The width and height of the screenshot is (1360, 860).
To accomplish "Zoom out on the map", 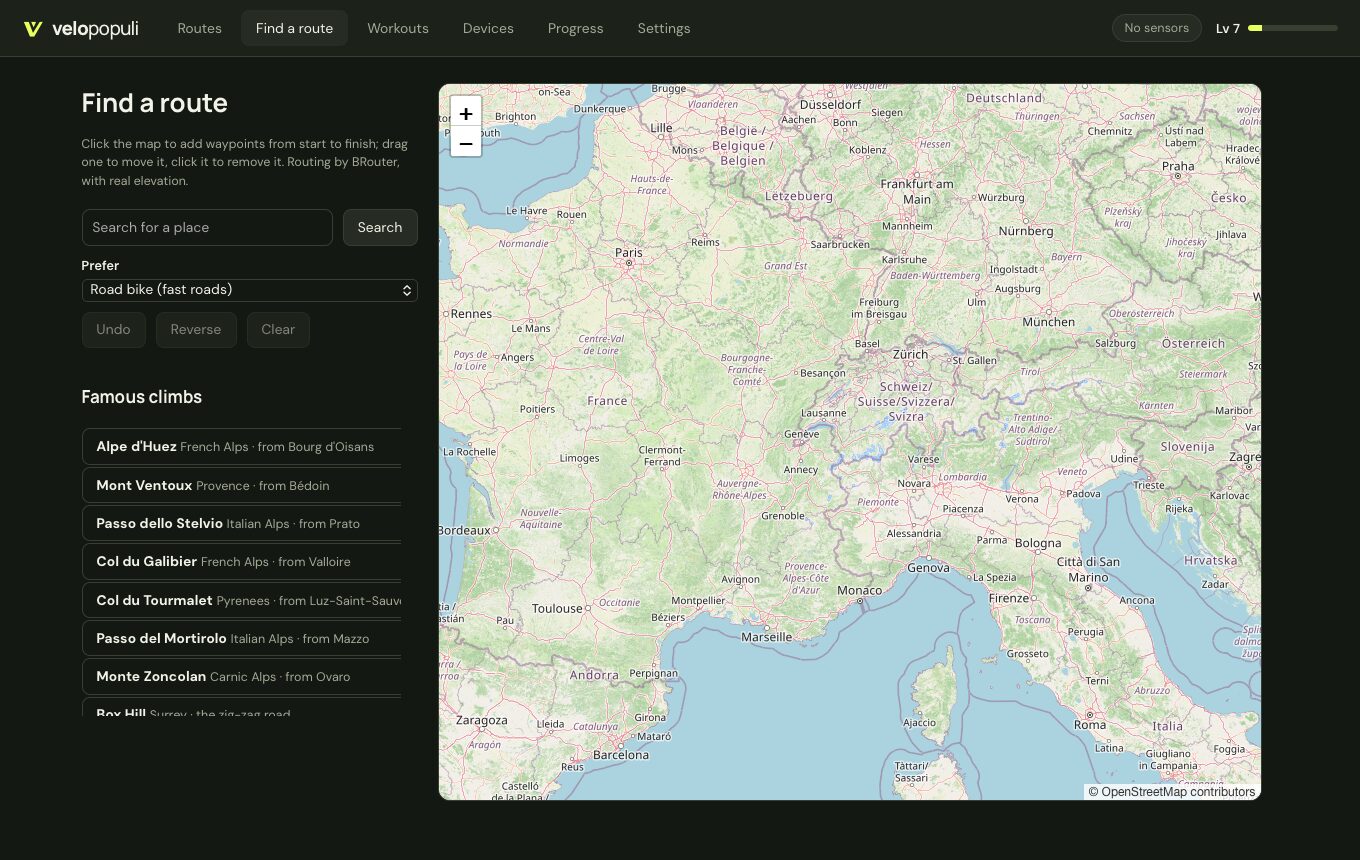I will coord(466,142).
